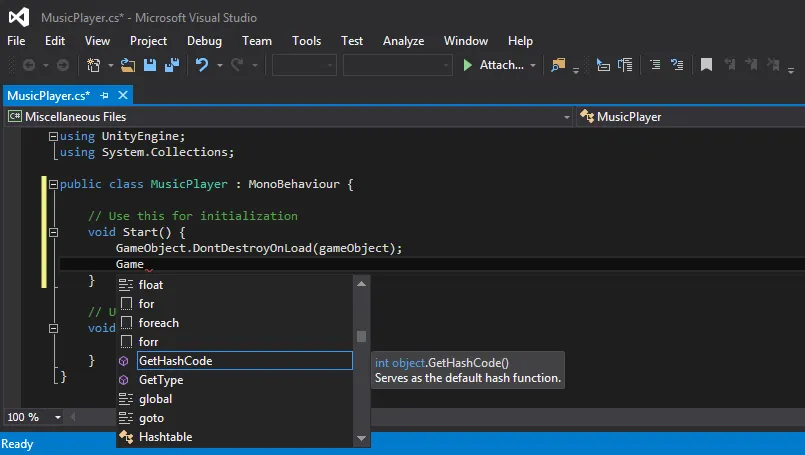This screenshot has width=805, height=455.
Task: Click the clear bookmarks icon
Action: point(773,65)
